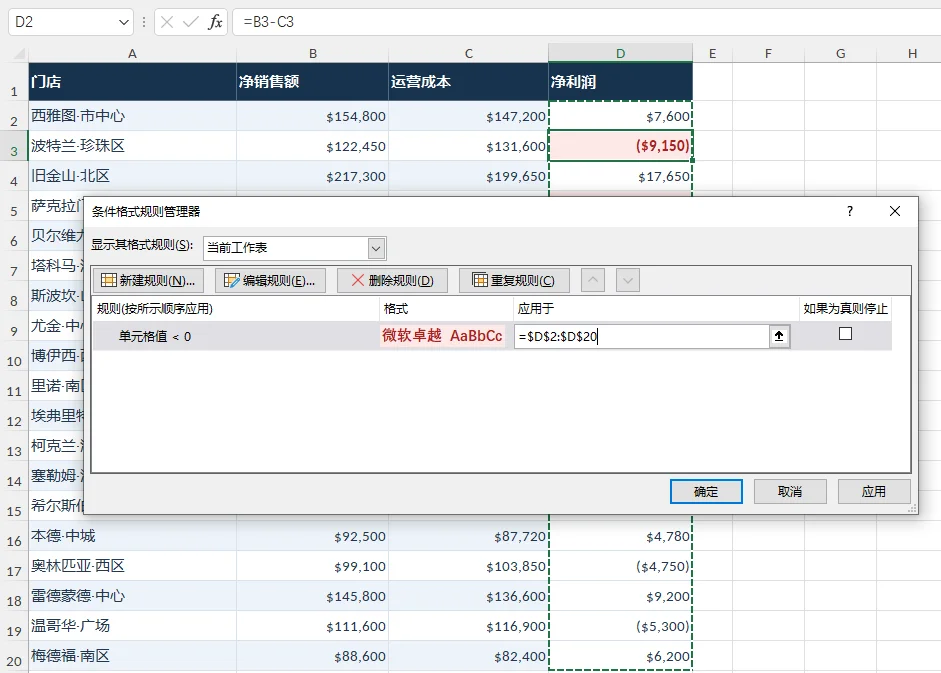The width and height of the screenshot is (941, 673).
Task: Click the 取消 button
Action: coord(790,492)
